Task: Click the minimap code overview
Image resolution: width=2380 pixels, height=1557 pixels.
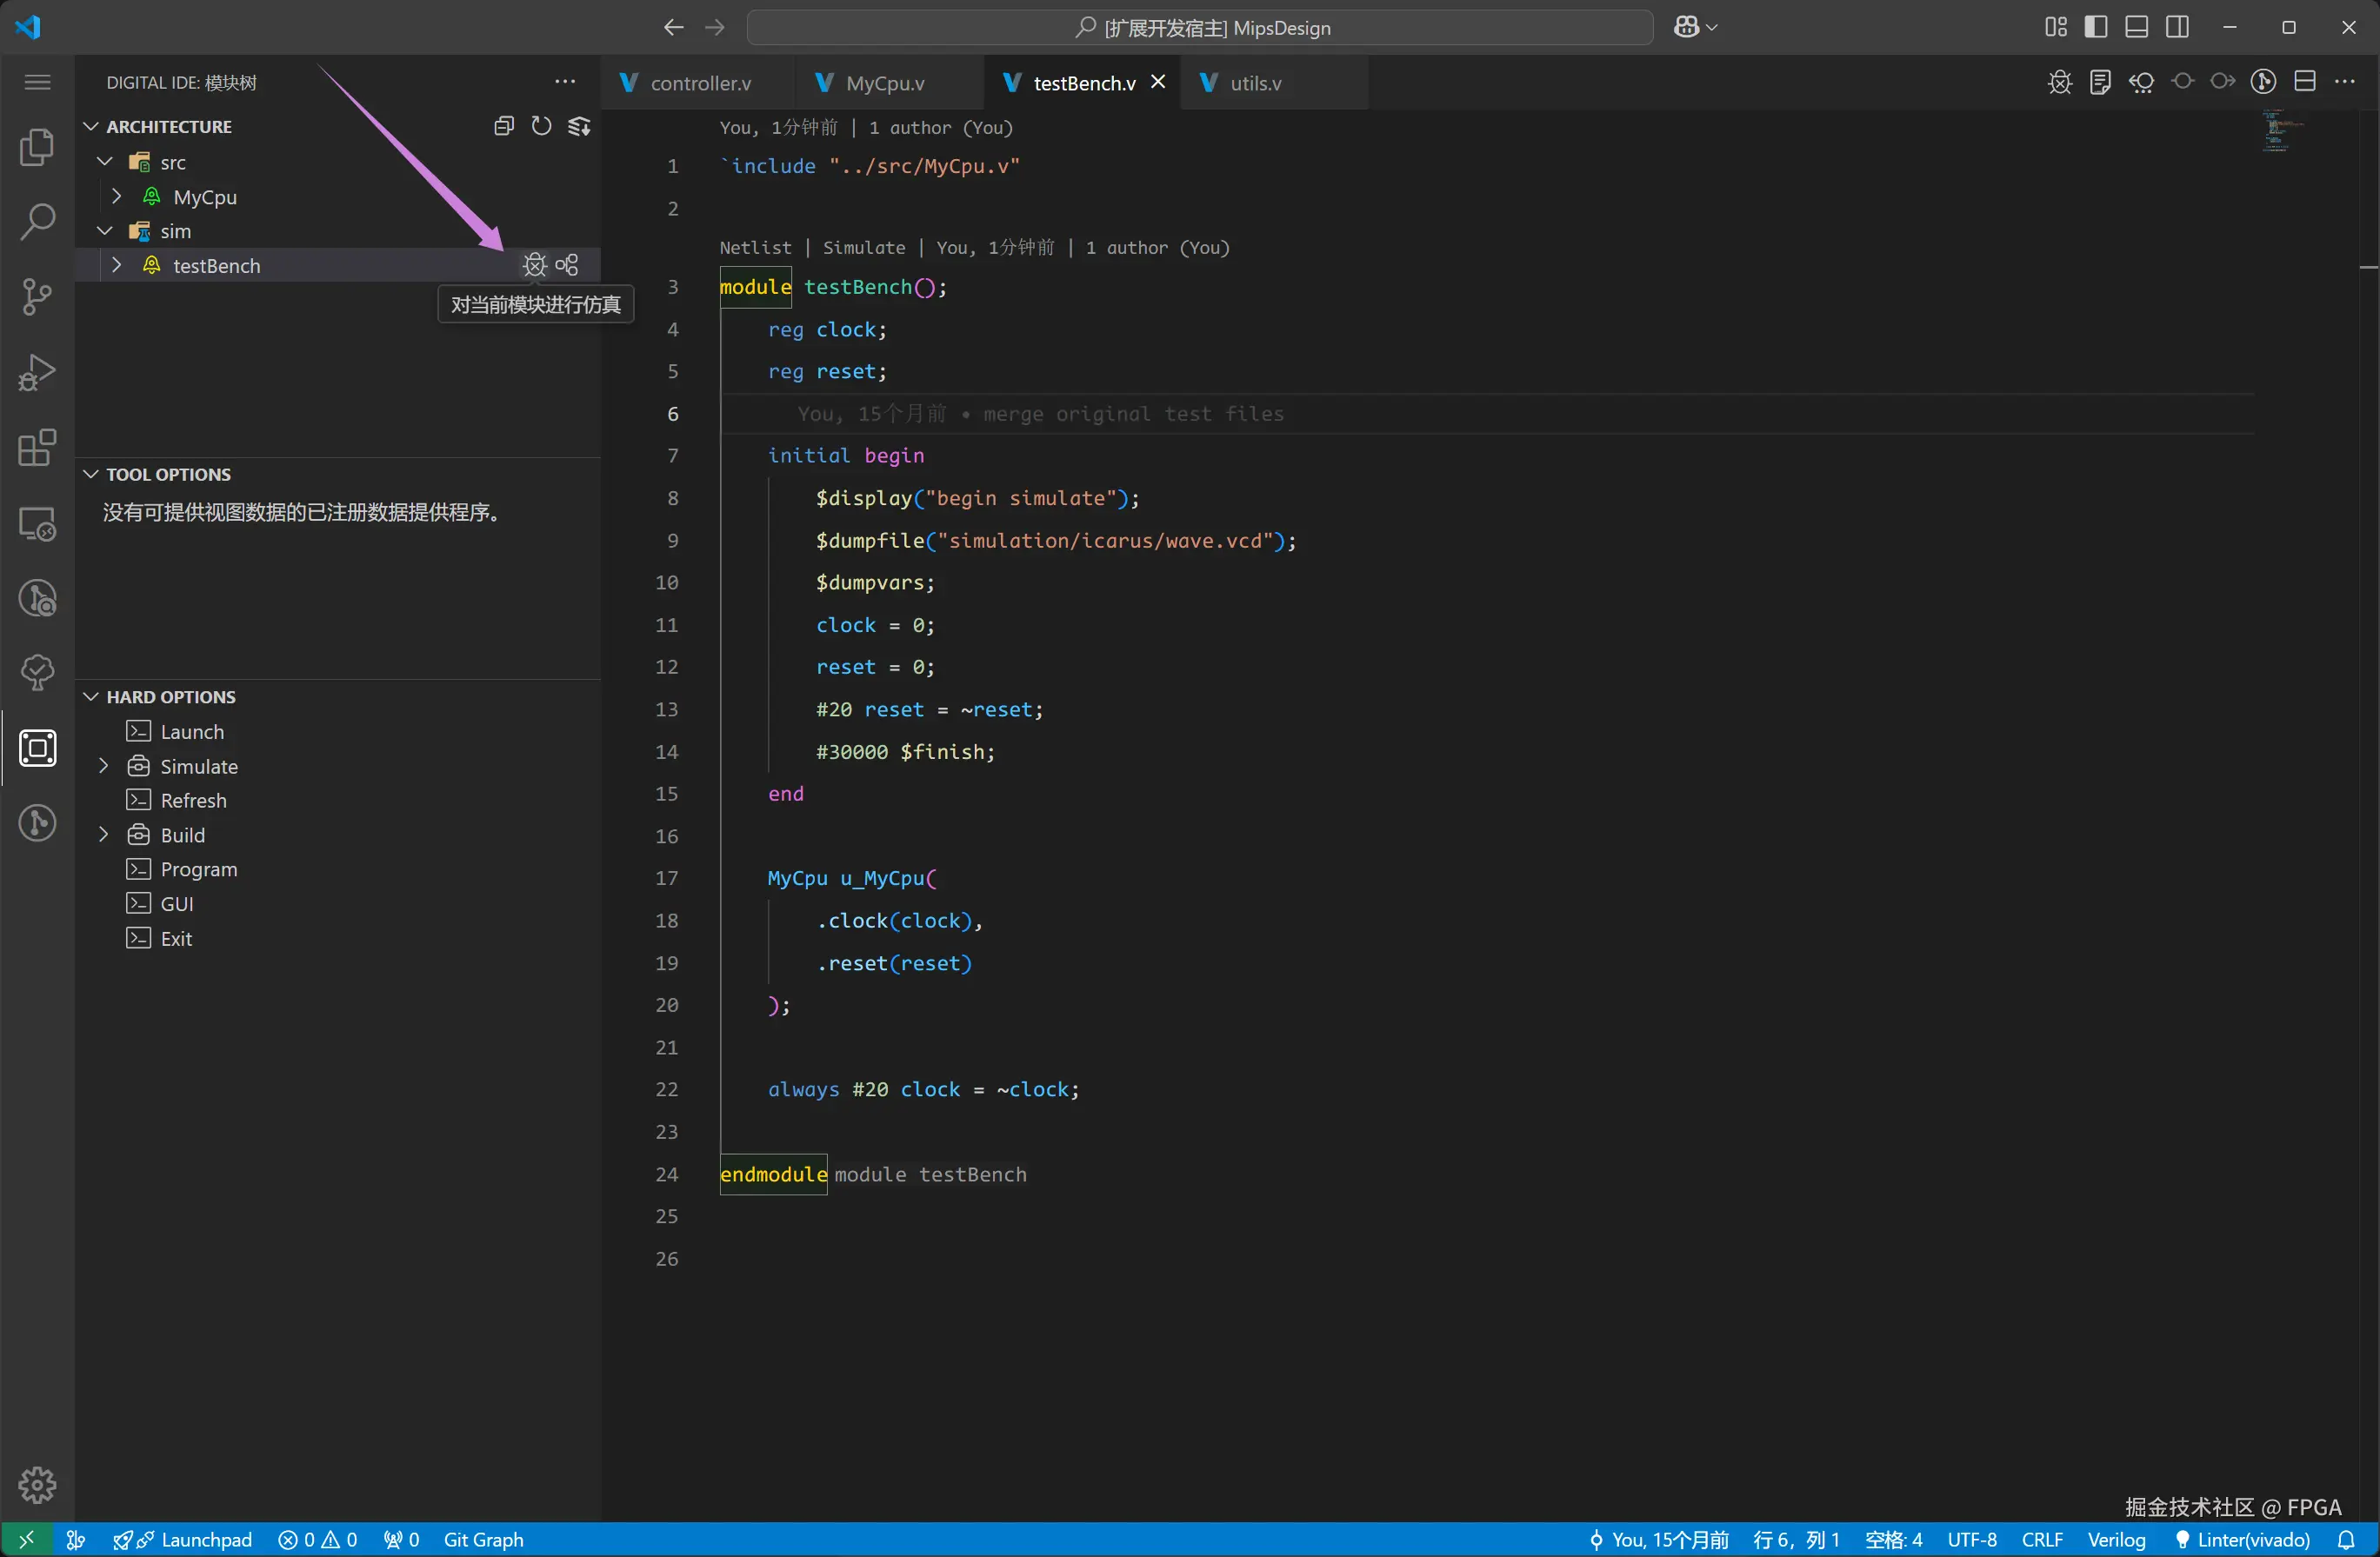Action: pos(2280,132)
